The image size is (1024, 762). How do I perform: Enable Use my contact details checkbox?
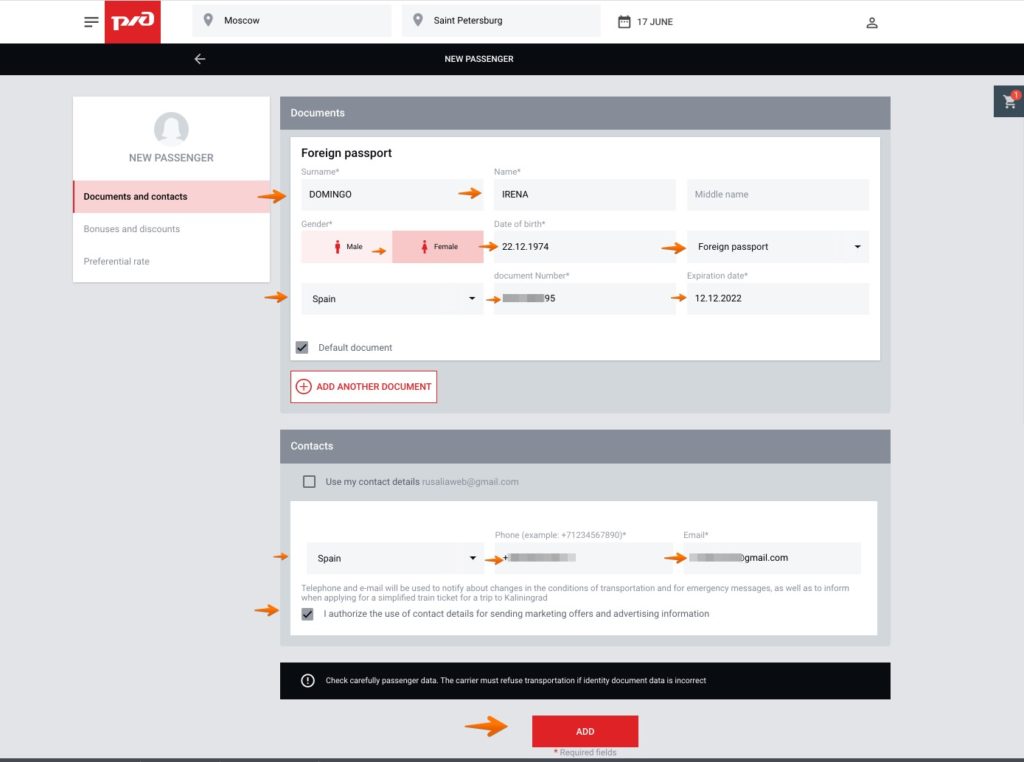coord(309,482)
